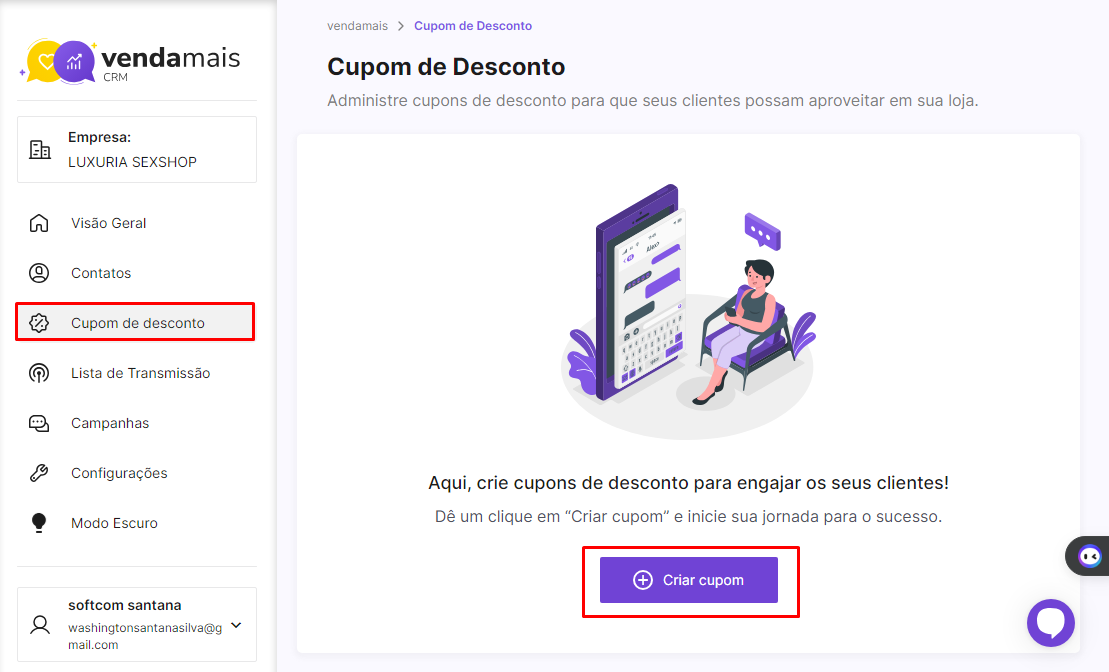The image size is (1109, 672).
Task: Click the lightbulb icon for Modo Escuro
Action: pyautogui.click(x=39, y=523)
